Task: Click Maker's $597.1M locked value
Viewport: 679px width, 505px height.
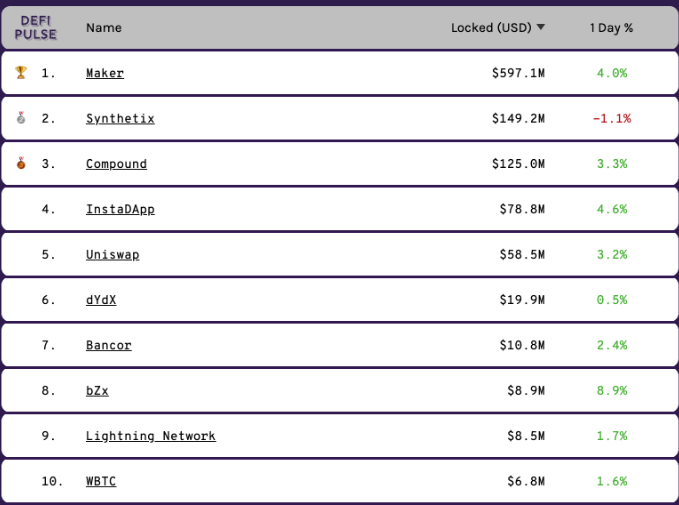Action: click(x=518, y=73)
